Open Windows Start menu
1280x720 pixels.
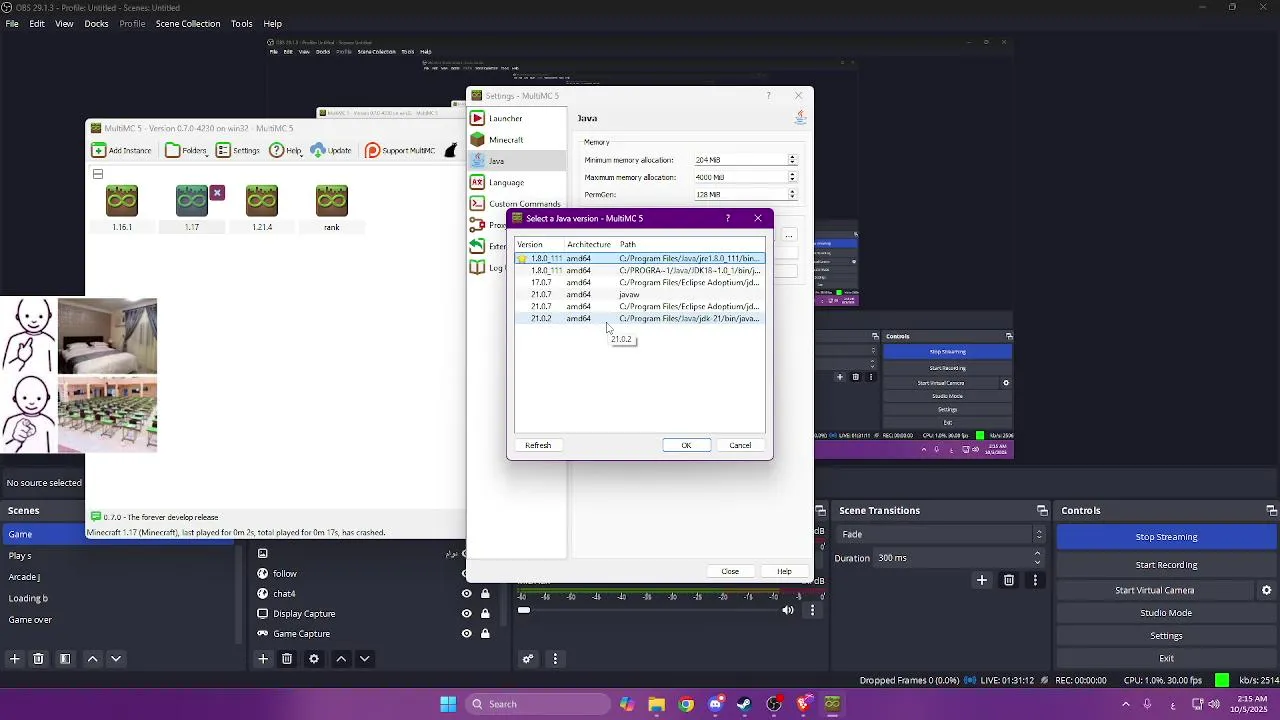point(448,704)
